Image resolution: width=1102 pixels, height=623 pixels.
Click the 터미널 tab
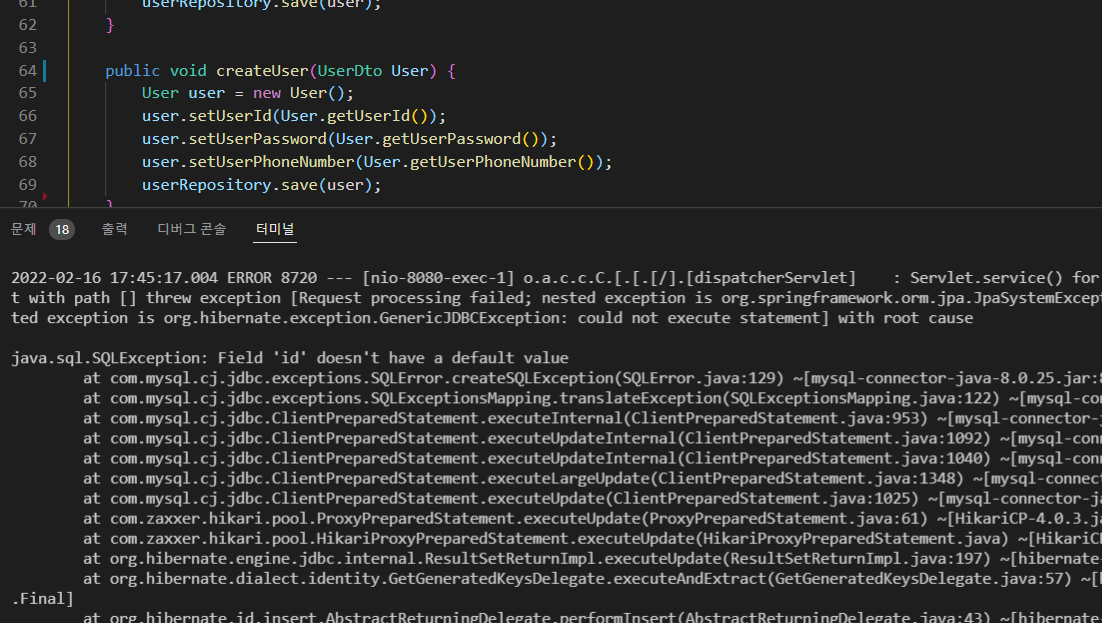[274, 228]
